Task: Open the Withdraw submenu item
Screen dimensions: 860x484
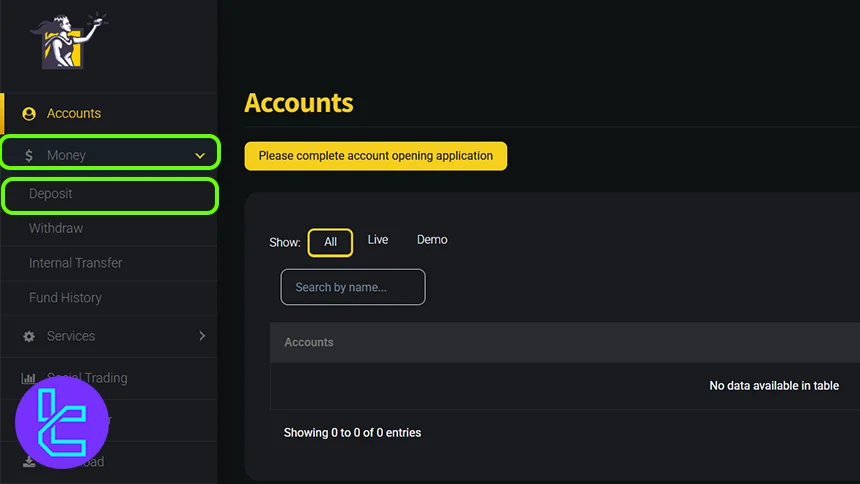Action: click(x=56, y=228)
